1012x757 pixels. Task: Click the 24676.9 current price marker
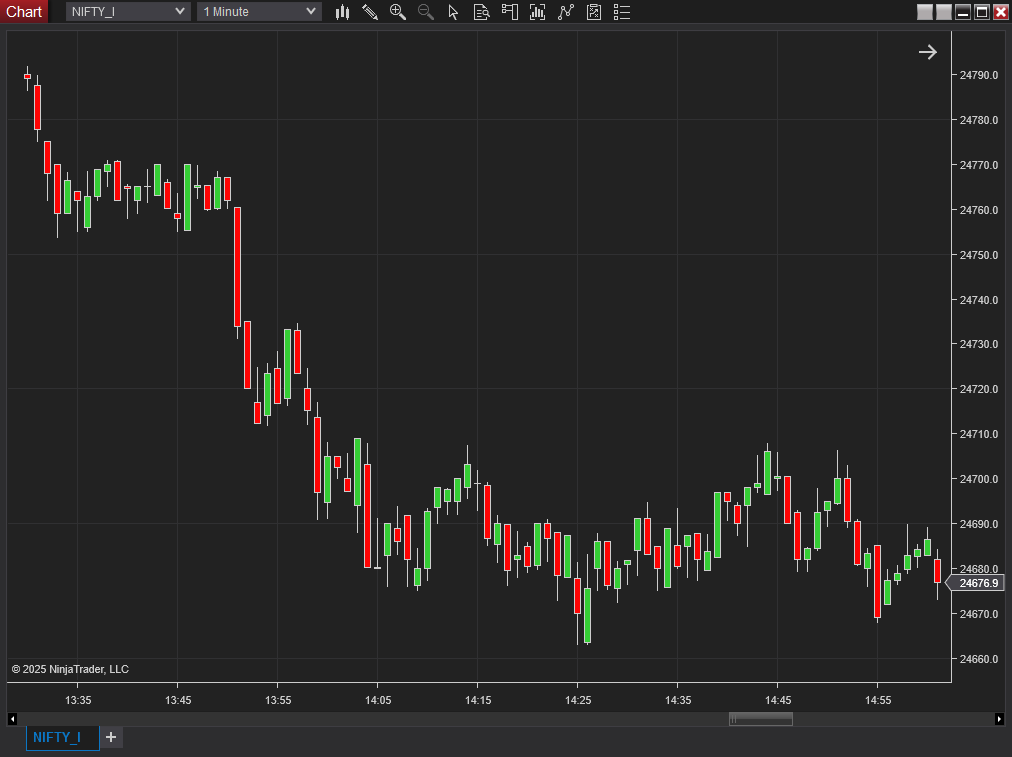coord(976,582)
